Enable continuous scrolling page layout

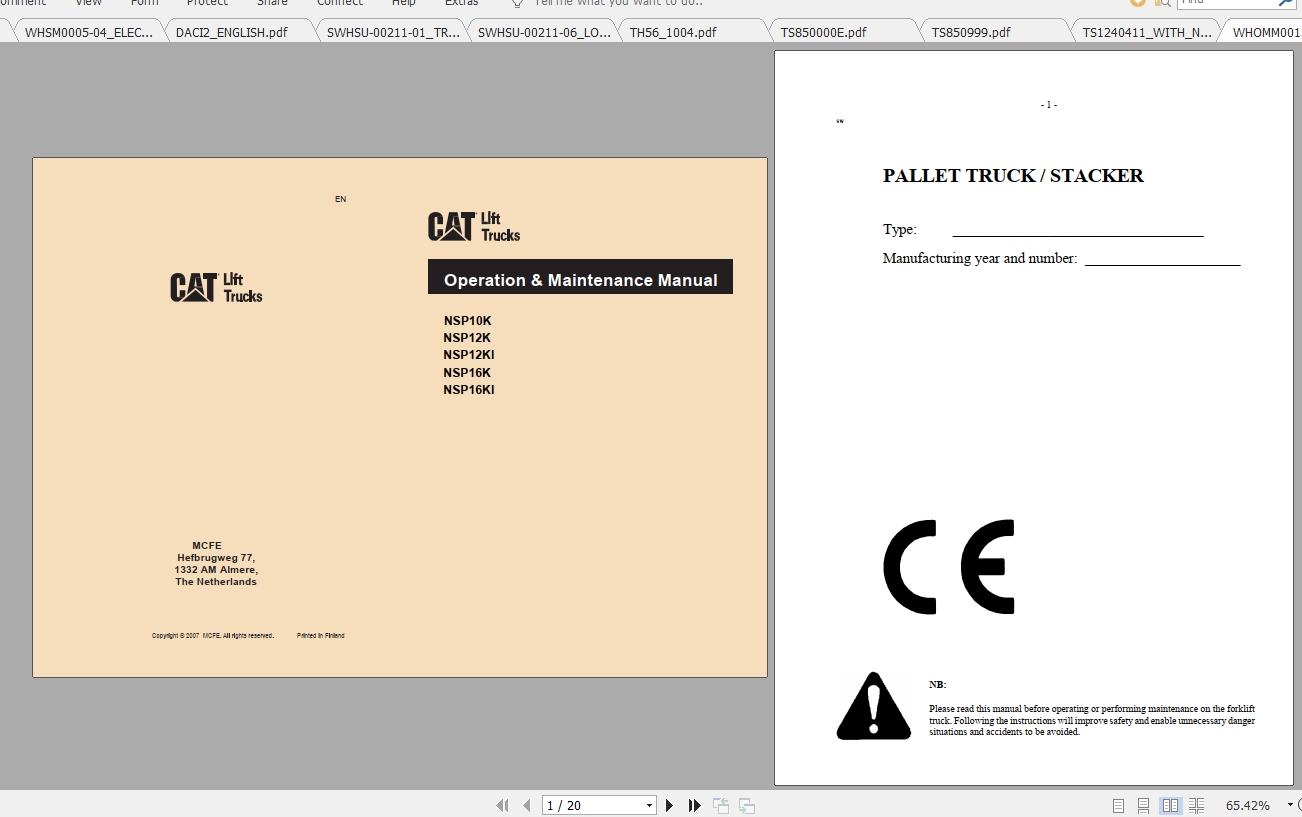(1144, 805)
